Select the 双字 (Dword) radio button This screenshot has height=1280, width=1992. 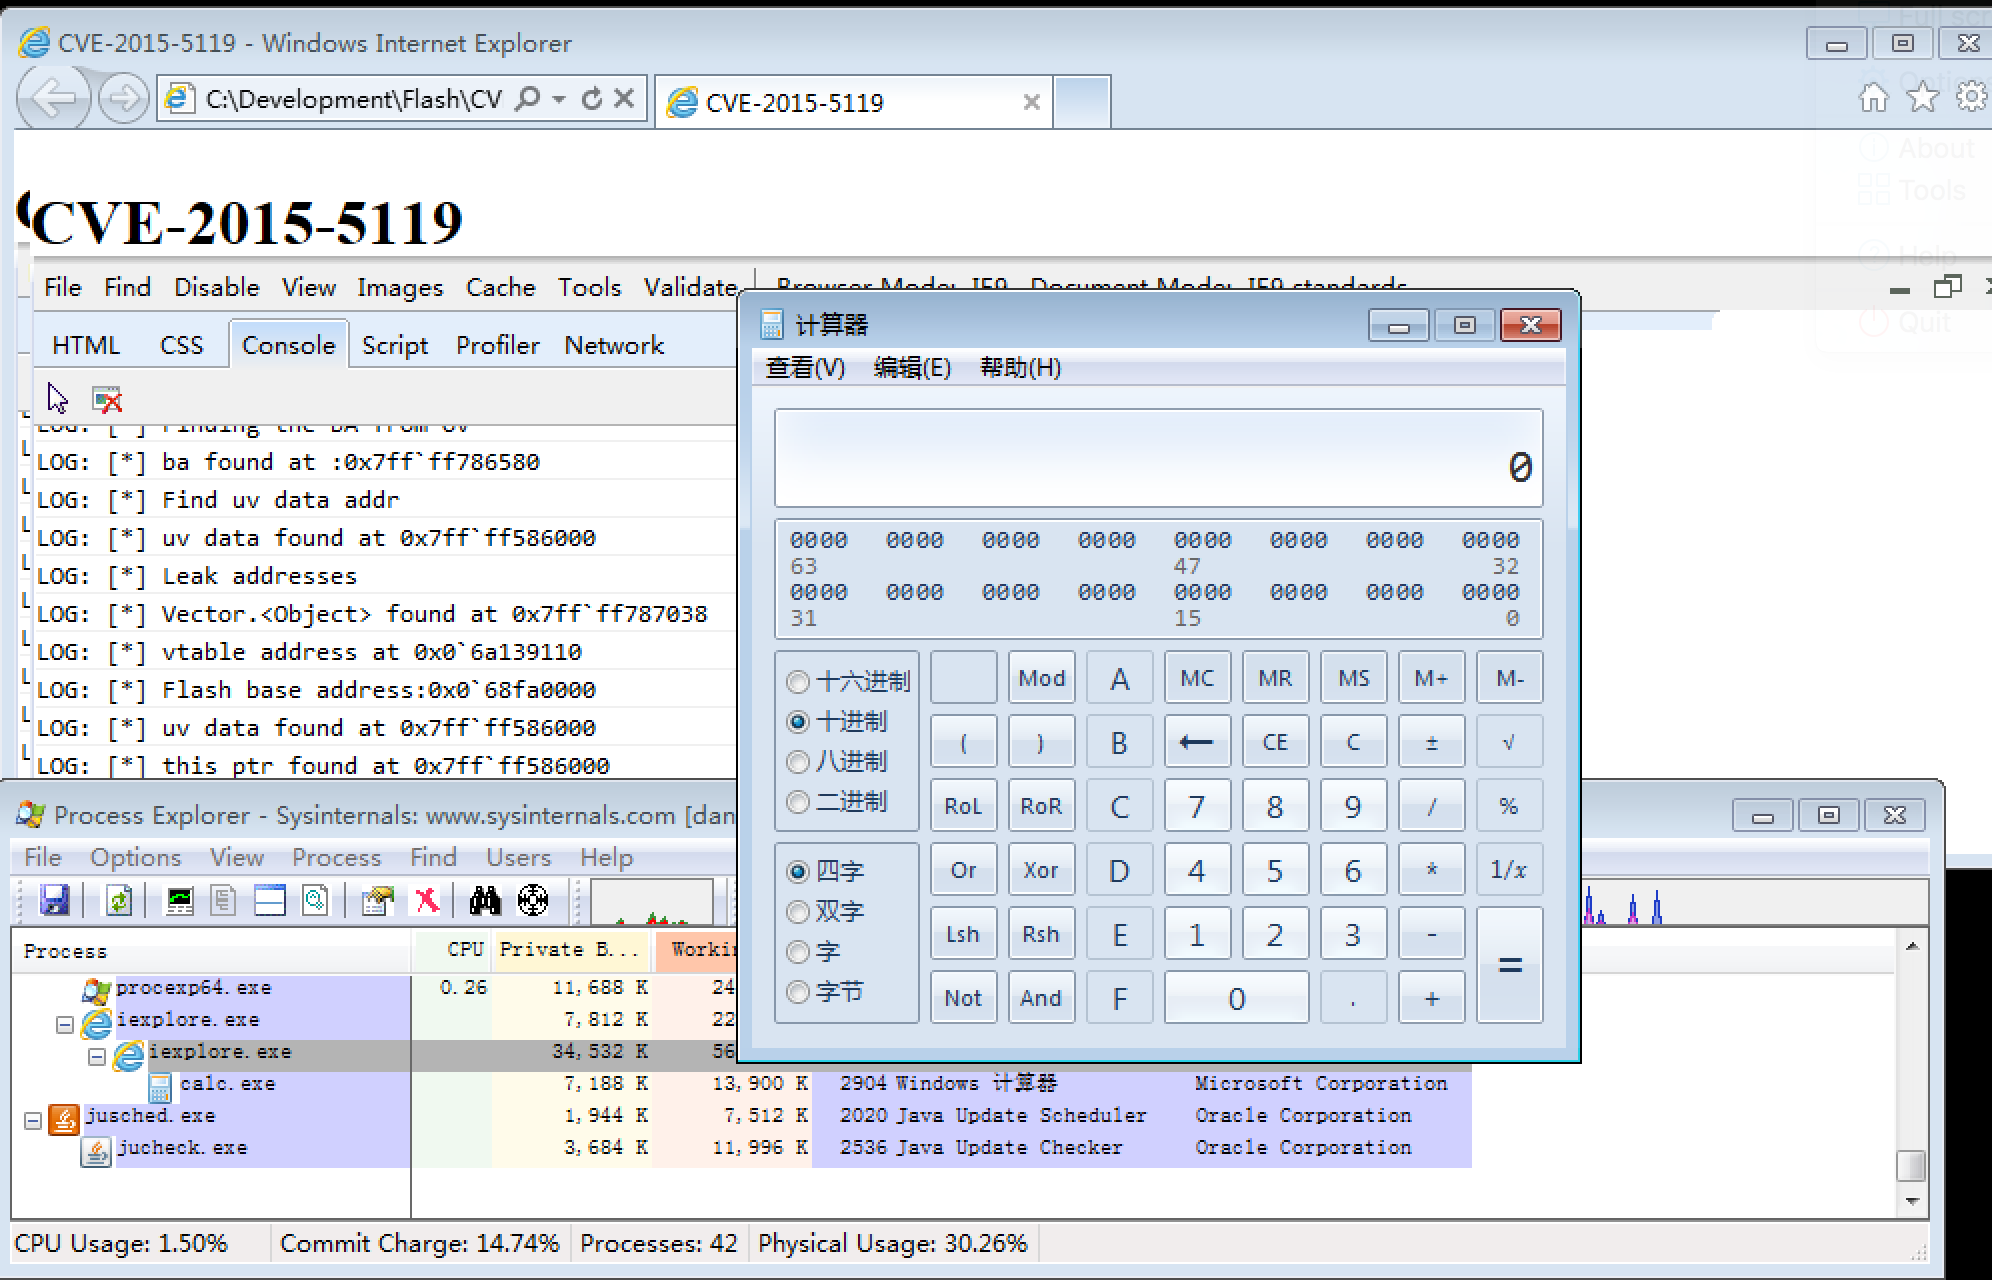tap(798, 912)
